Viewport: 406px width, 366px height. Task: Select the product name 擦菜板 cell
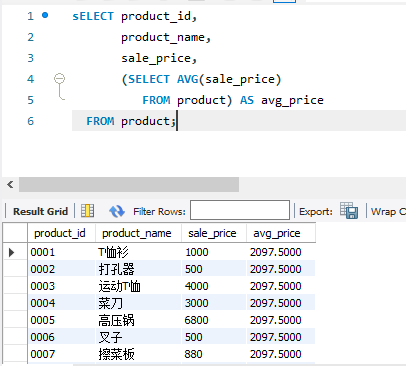point(138,354)
